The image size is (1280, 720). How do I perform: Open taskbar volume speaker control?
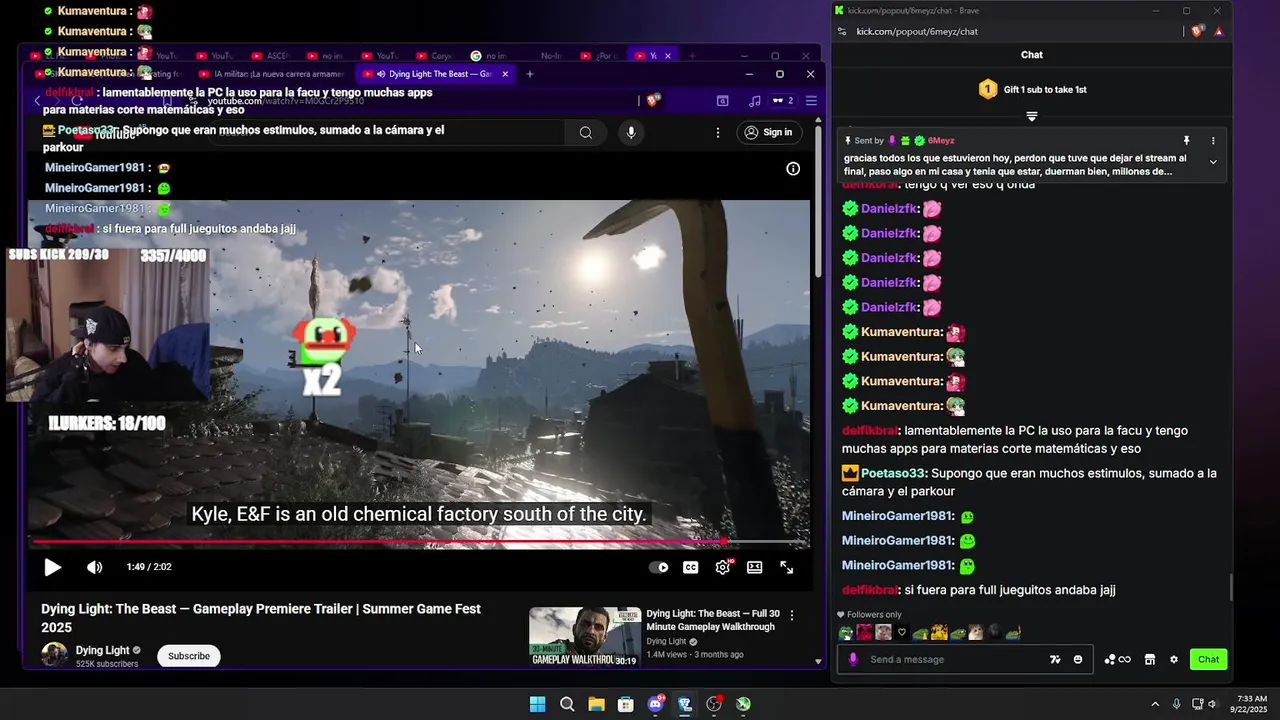pos(1212,704)
